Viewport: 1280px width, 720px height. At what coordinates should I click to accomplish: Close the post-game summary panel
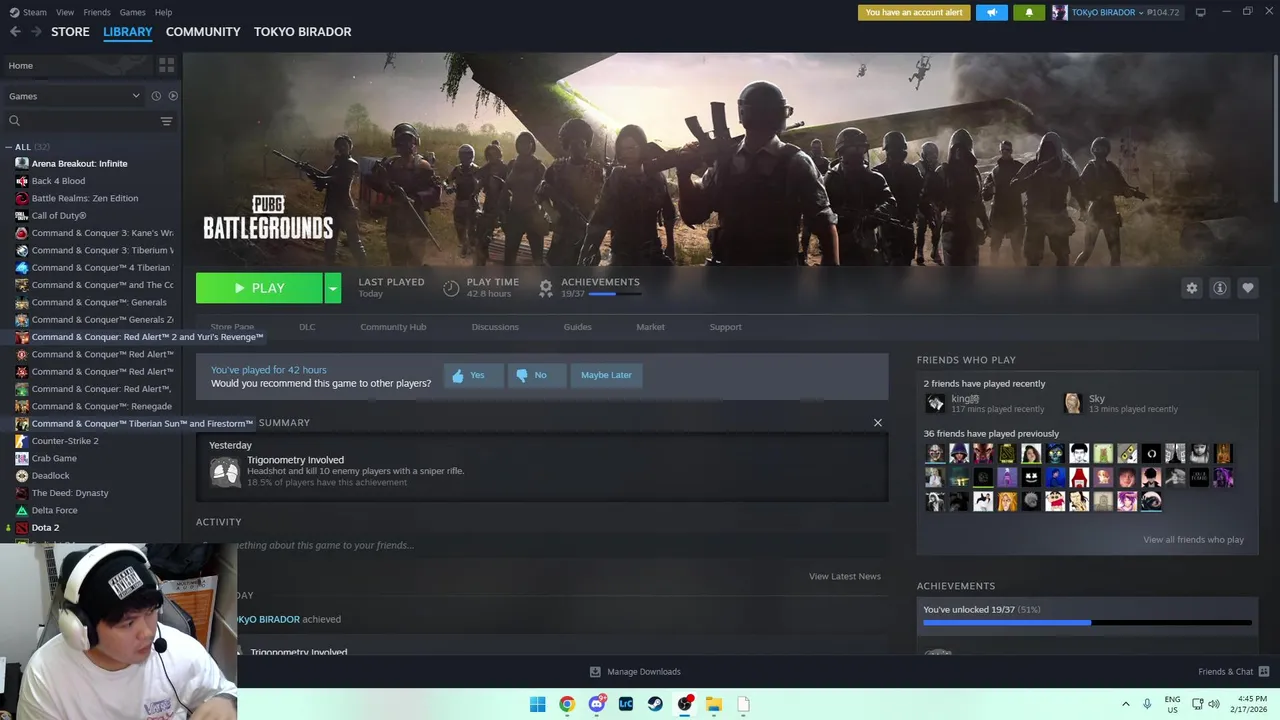click(878, 423)
